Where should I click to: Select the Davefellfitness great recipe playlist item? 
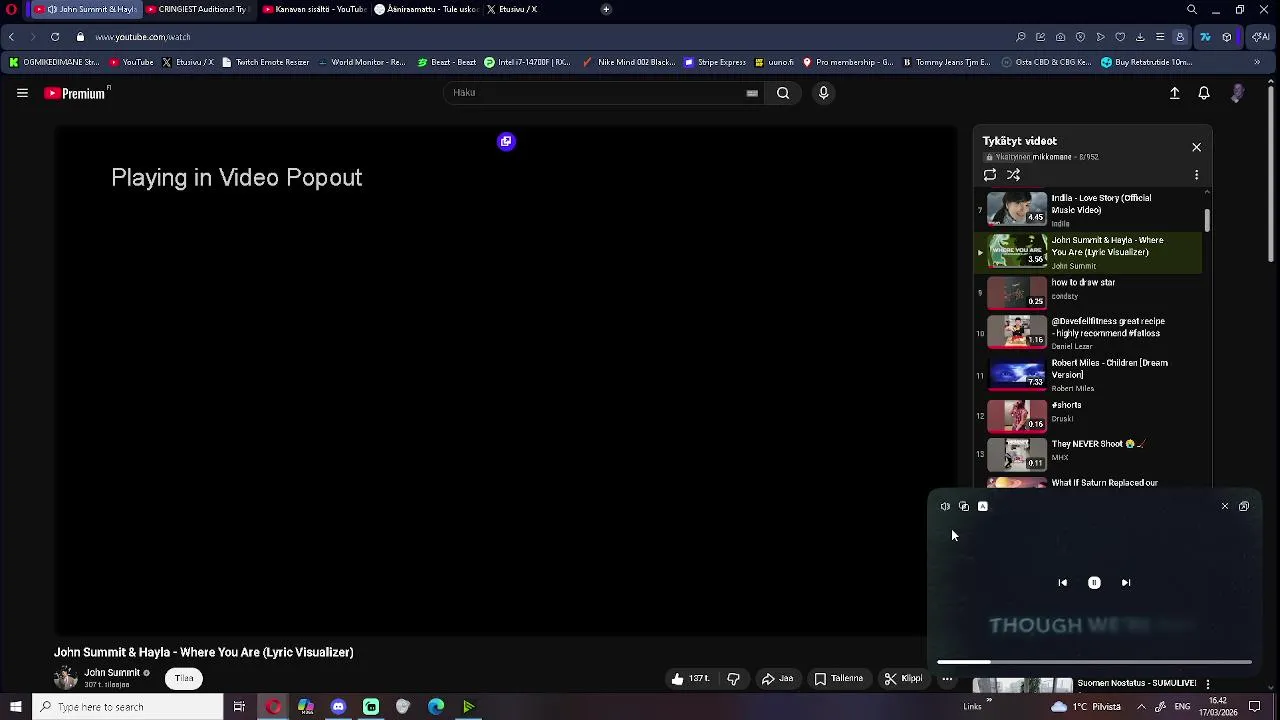pyautogui.click(x=1090, y=333)
